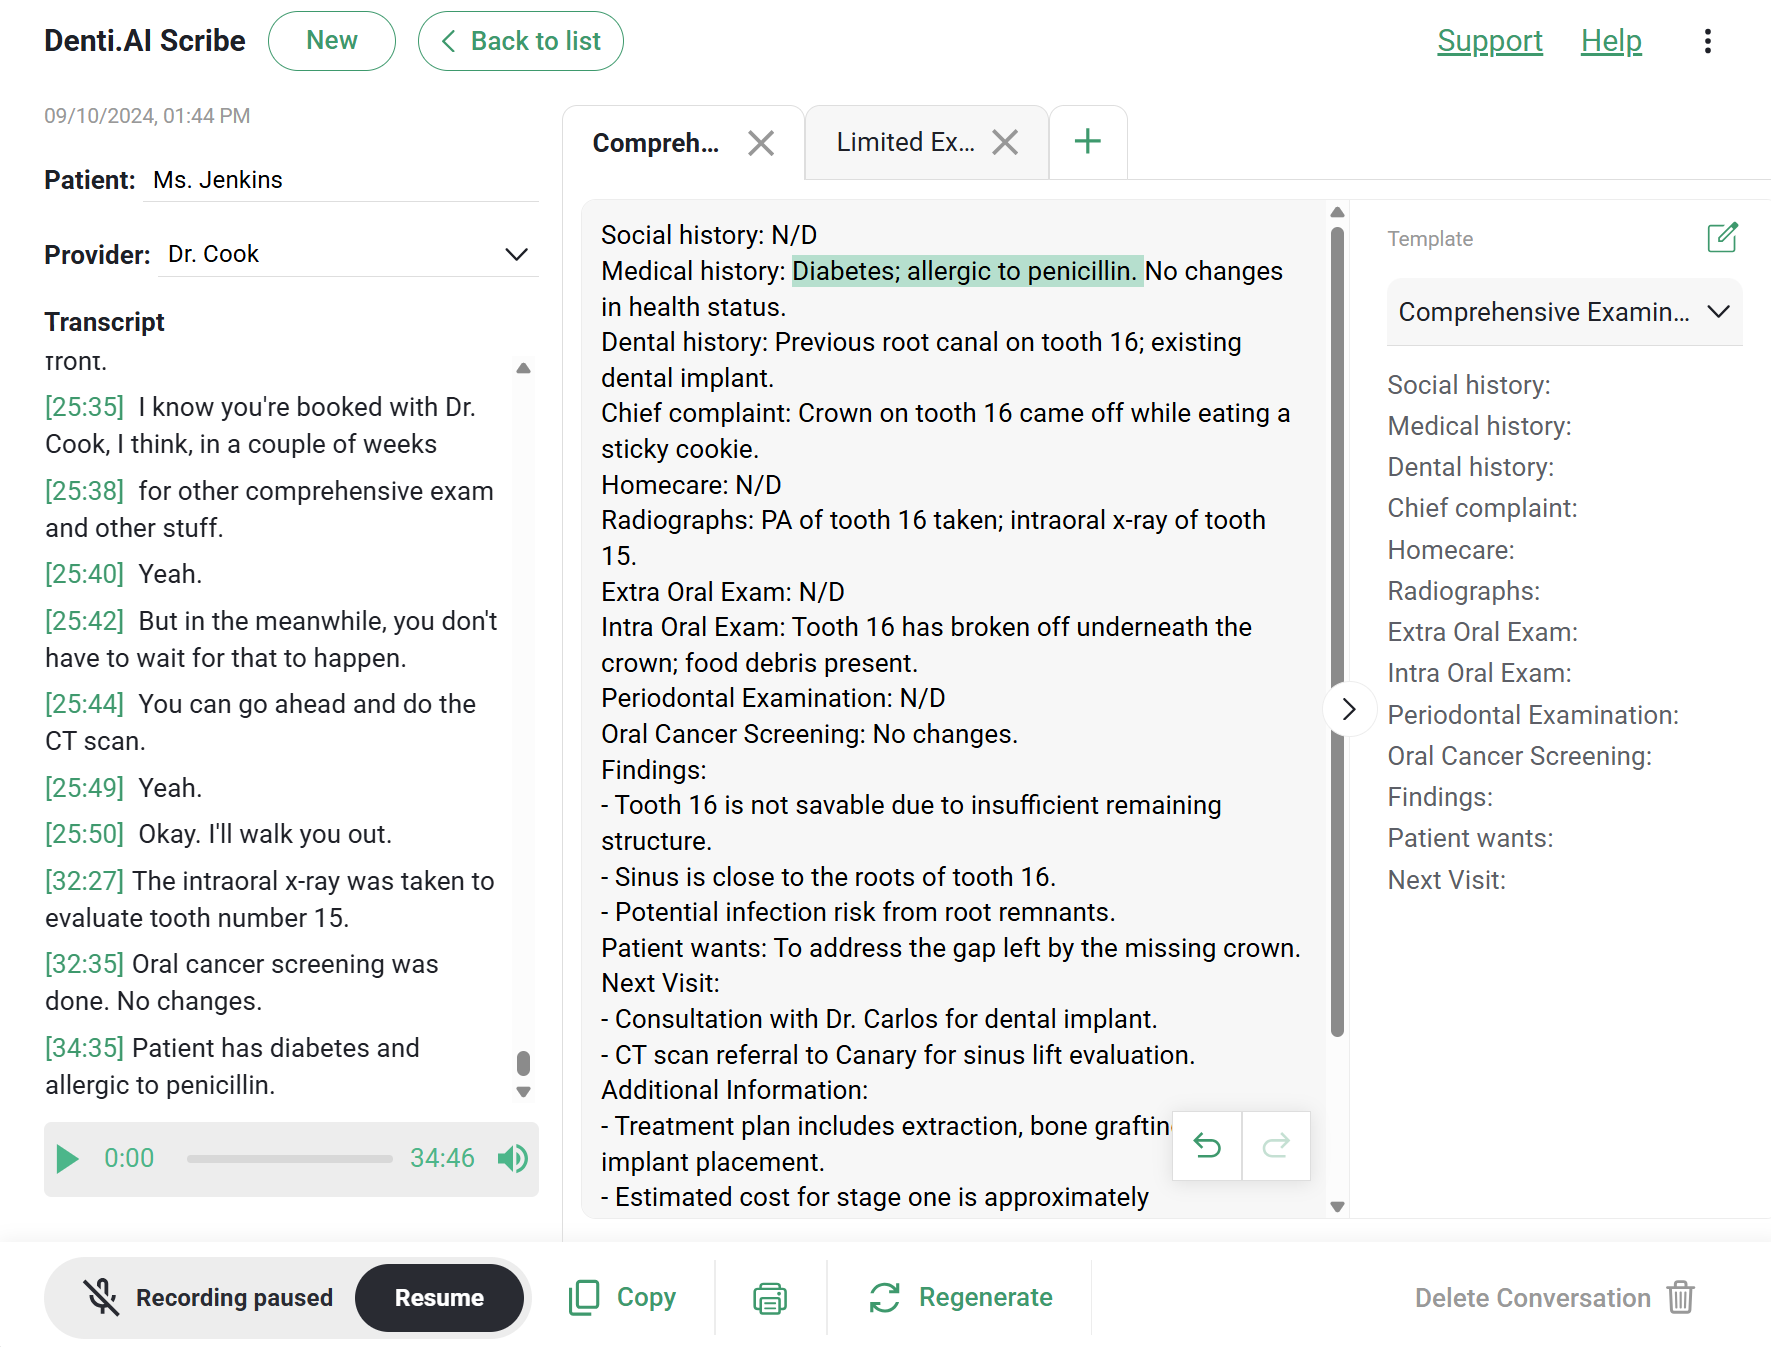Image resolution: width=1771 pixels, height=1347 pixels.
Task: Add a new note tab with plus button
Action: tap(1088, 141)
